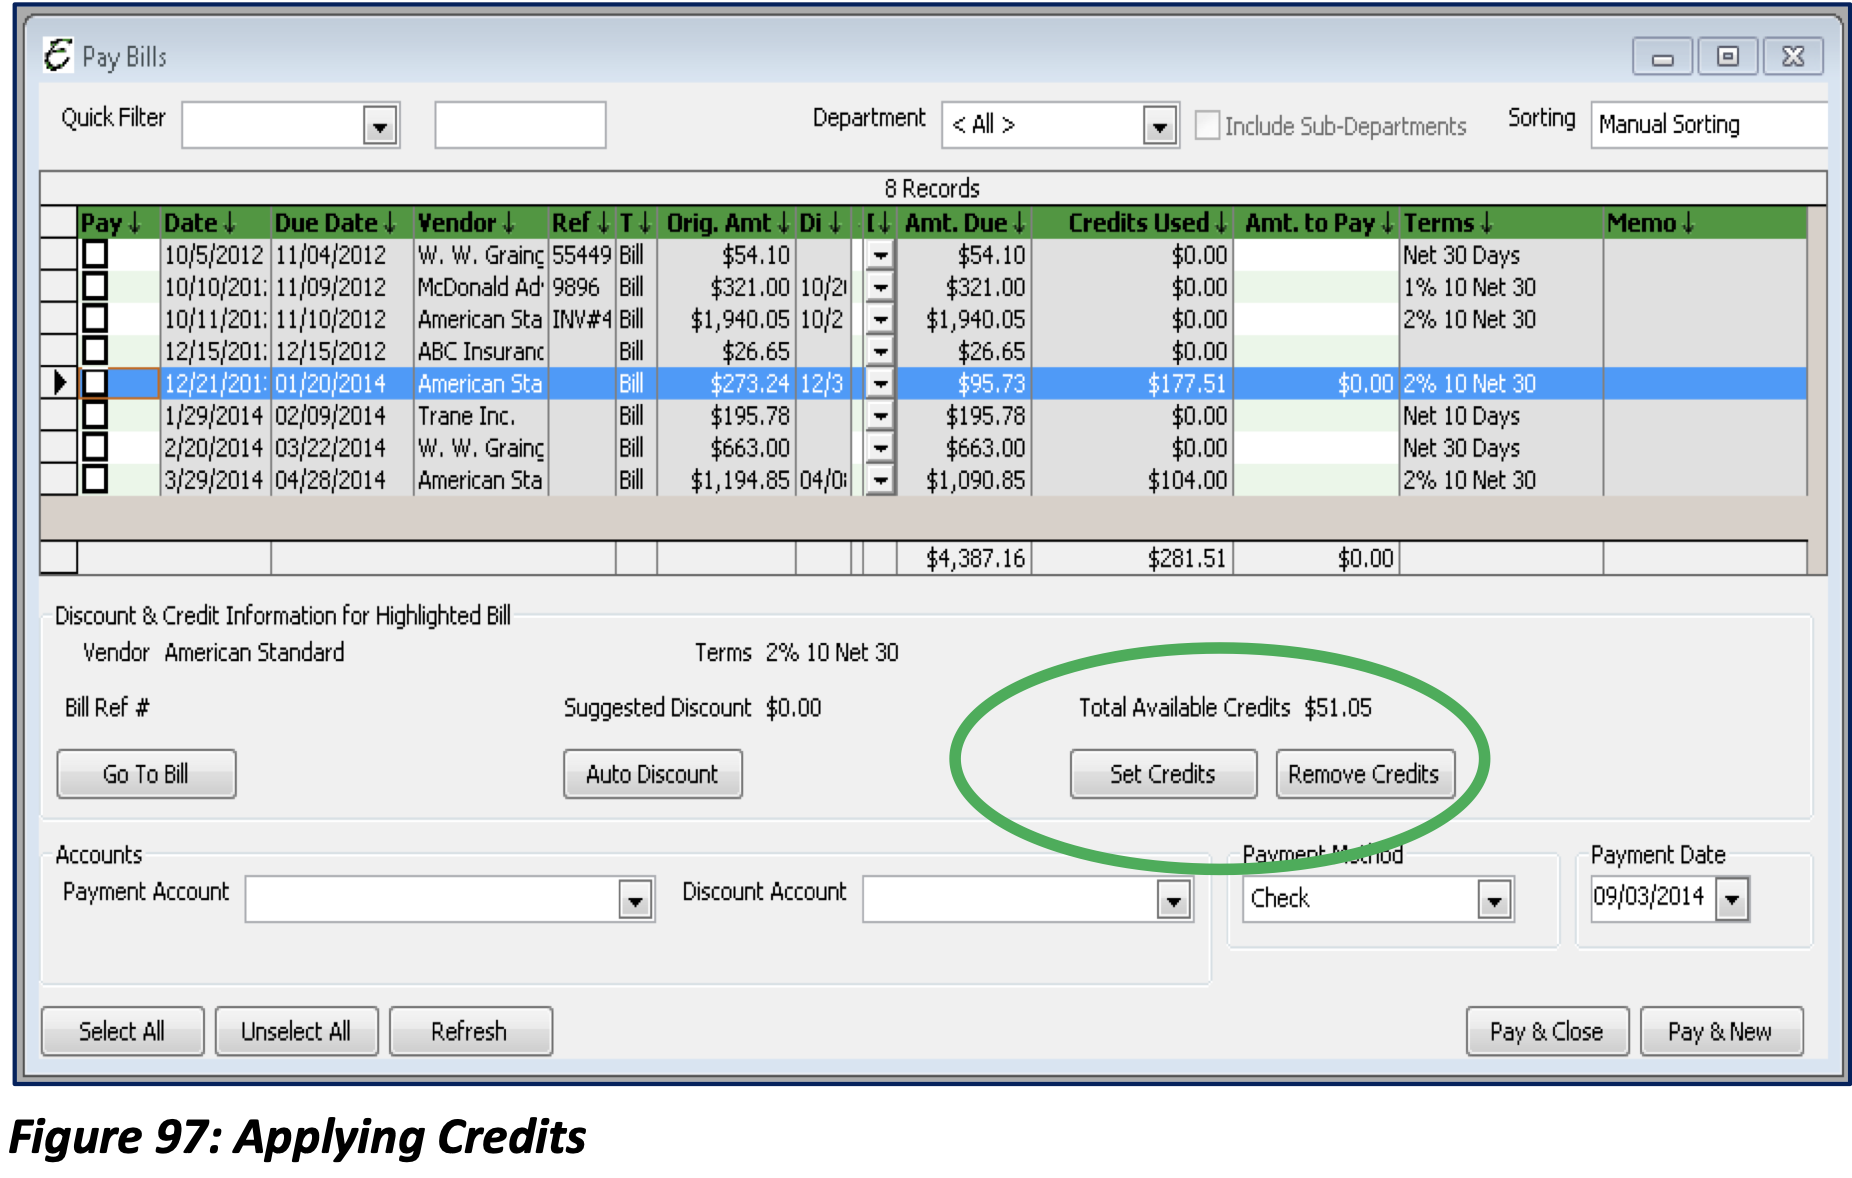This screenshot has height=1178, width=1852.
Task: Check the Pay box for ABC Insurance
Action: 96,351
